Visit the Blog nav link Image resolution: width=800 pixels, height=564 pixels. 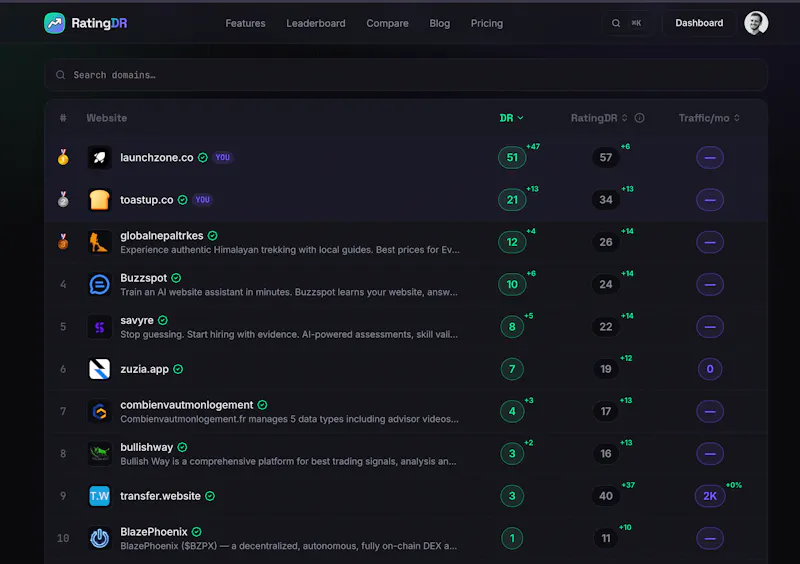440,23
